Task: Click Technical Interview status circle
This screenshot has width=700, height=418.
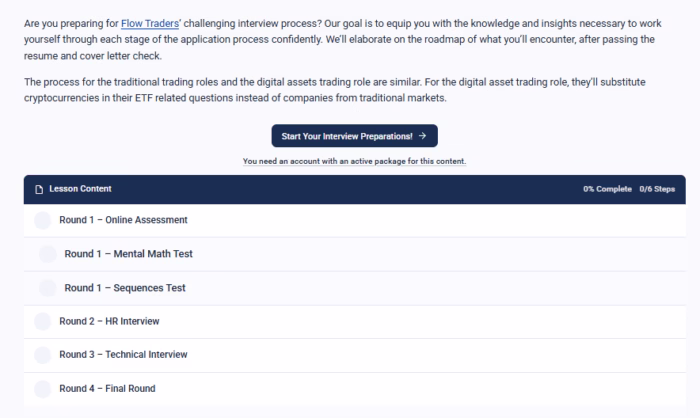Action: tap(43, 355)
